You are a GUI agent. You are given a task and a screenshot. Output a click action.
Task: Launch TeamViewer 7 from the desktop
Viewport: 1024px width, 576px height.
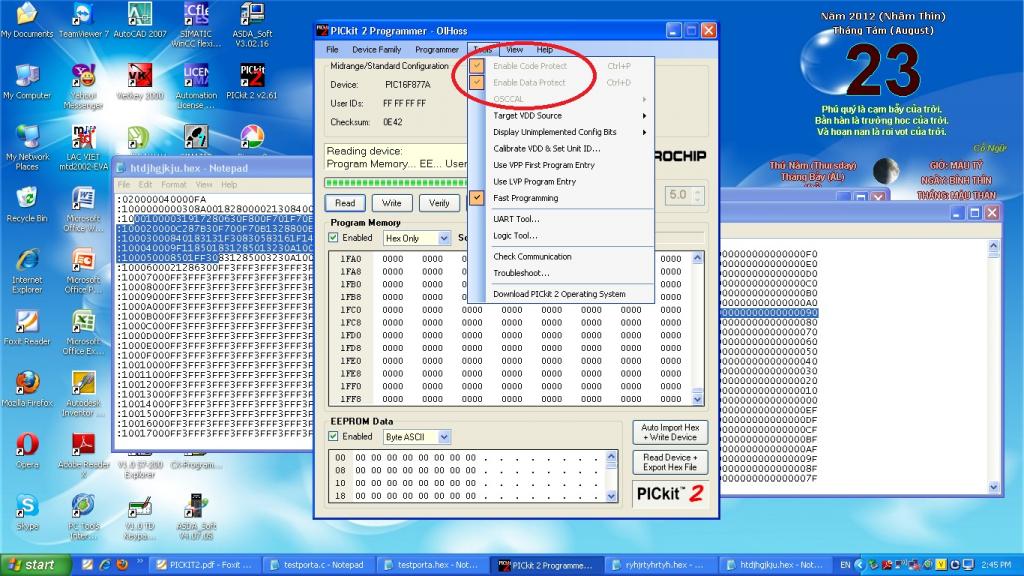click(x=83, y=16)
